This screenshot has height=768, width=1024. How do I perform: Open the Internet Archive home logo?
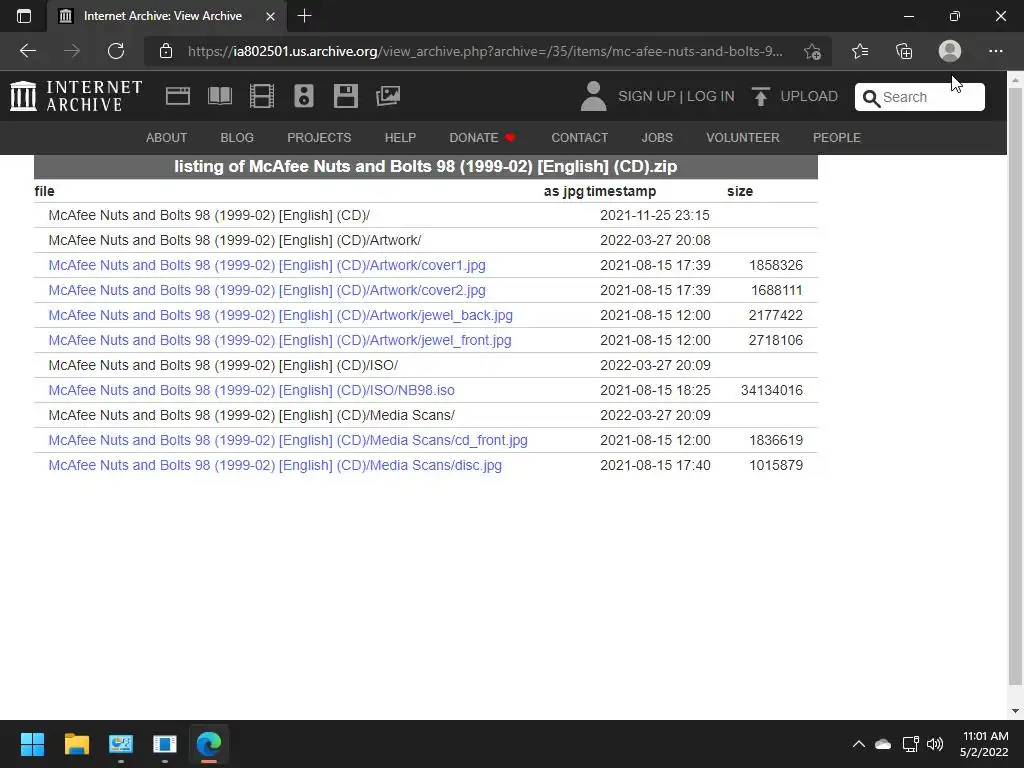click(x=76, y=96)
